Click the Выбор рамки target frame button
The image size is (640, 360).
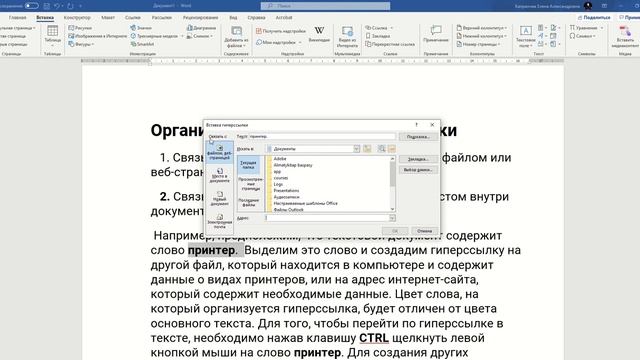[x=418, y=170]
